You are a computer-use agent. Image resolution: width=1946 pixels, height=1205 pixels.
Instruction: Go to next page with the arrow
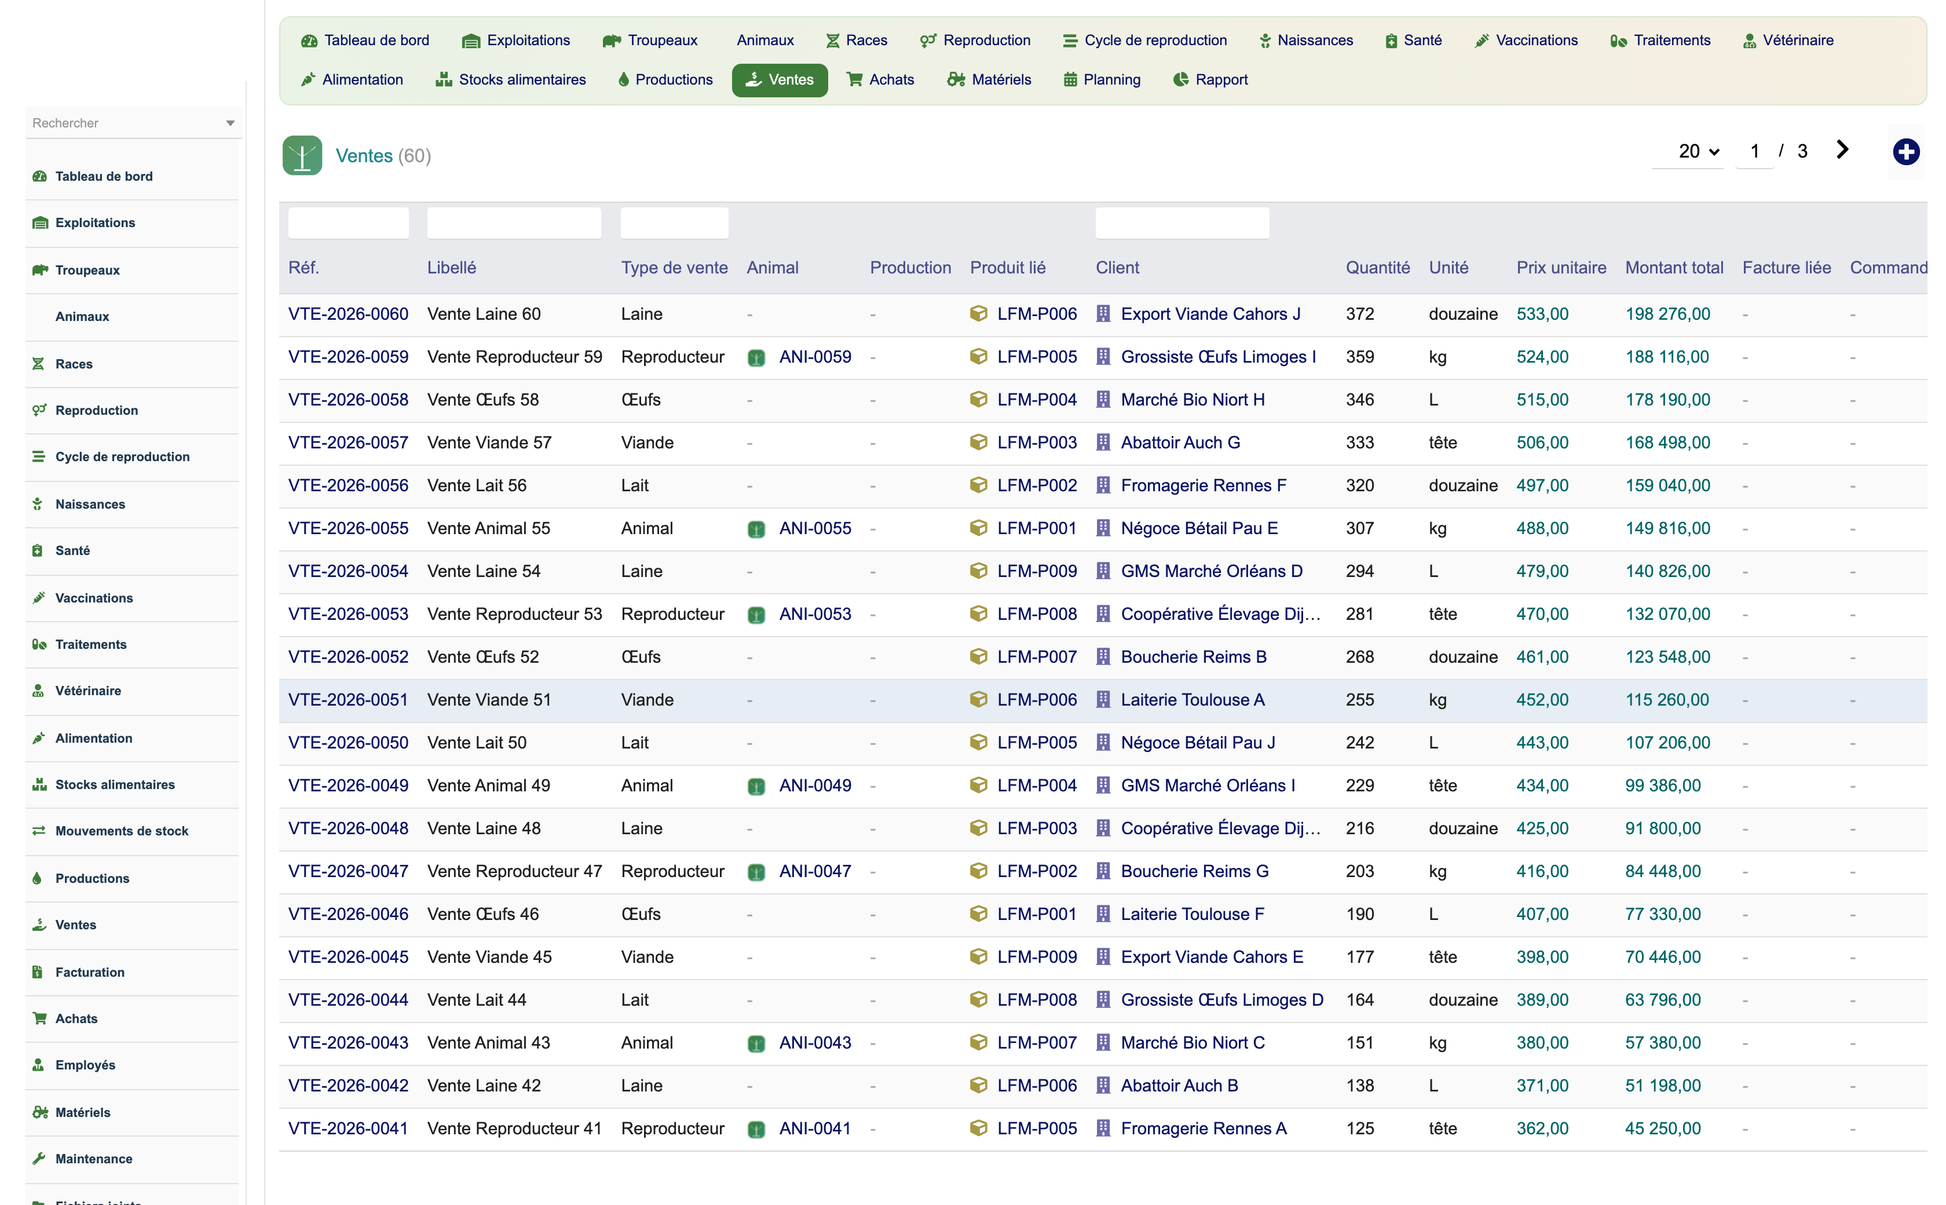click(1842, 150)
